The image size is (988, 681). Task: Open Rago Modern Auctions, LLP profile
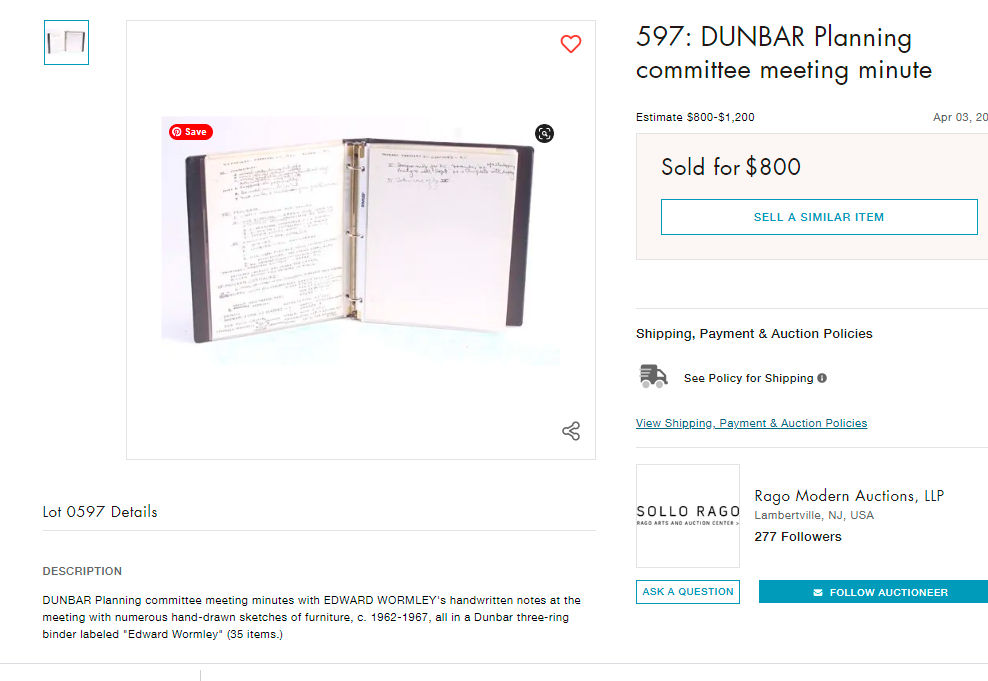[849, 496]
